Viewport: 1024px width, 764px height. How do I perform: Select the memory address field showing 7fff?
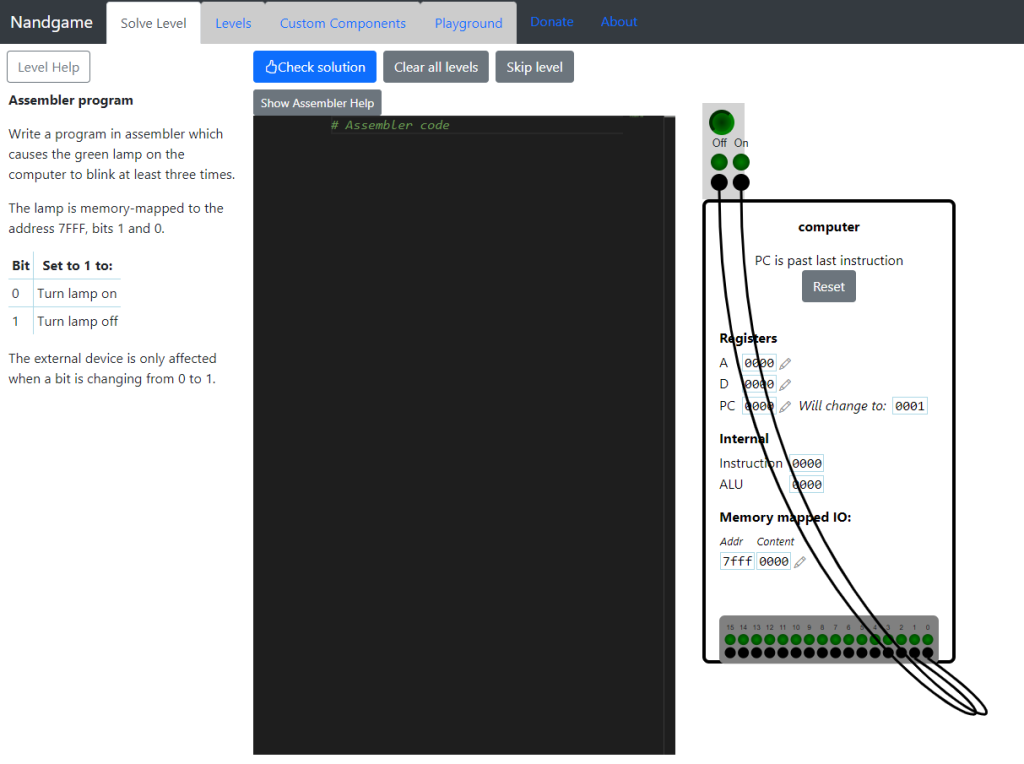(737, 562)
